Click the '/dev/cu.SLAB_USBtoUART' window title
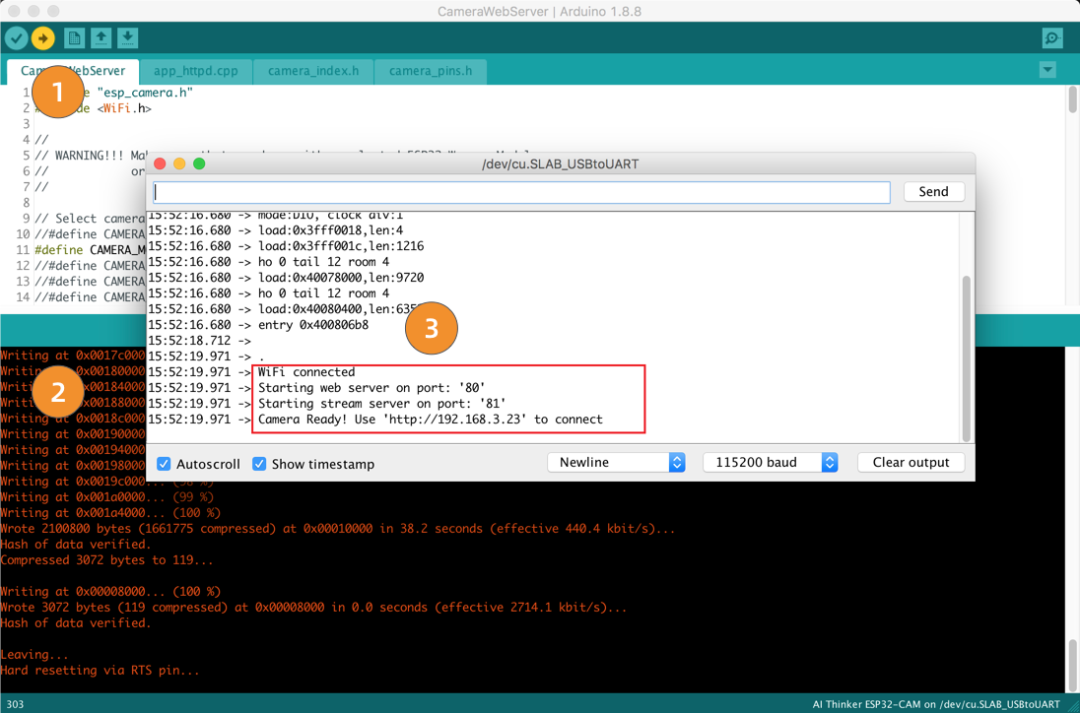 click(x=560, y=164)
